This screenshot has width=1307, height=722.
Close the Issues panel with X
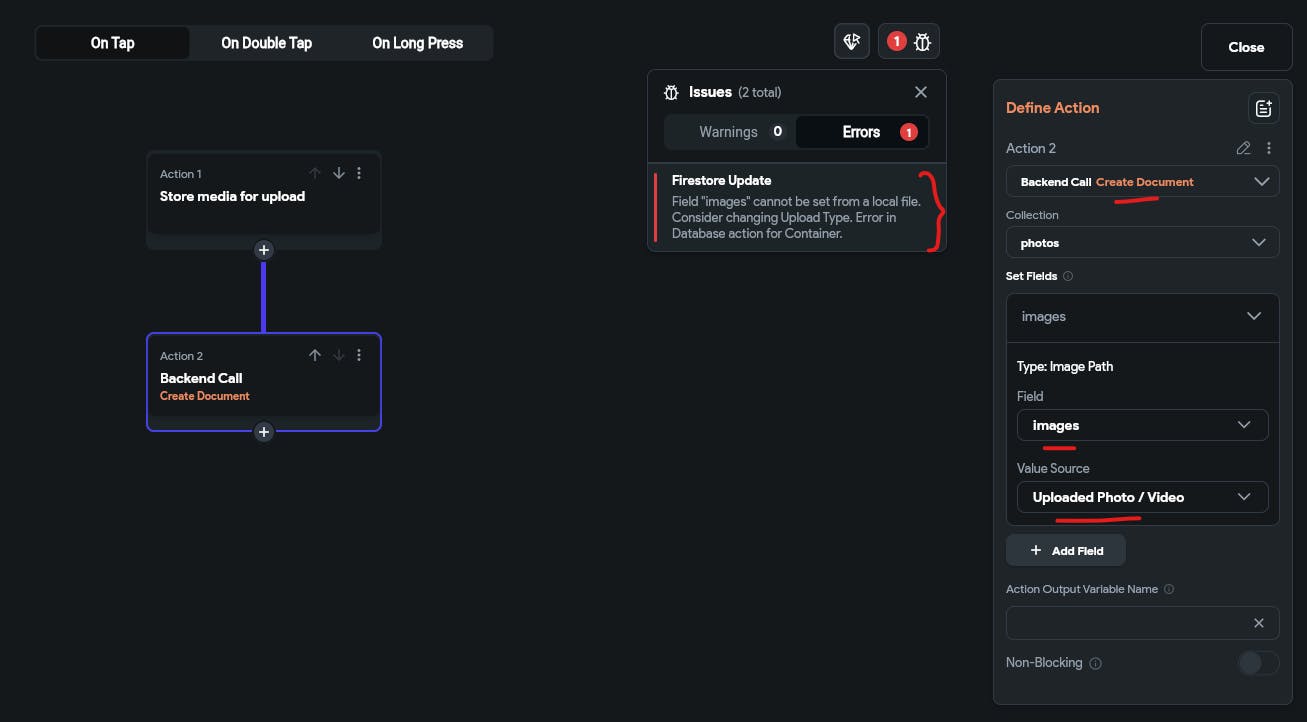coord(921,92)
